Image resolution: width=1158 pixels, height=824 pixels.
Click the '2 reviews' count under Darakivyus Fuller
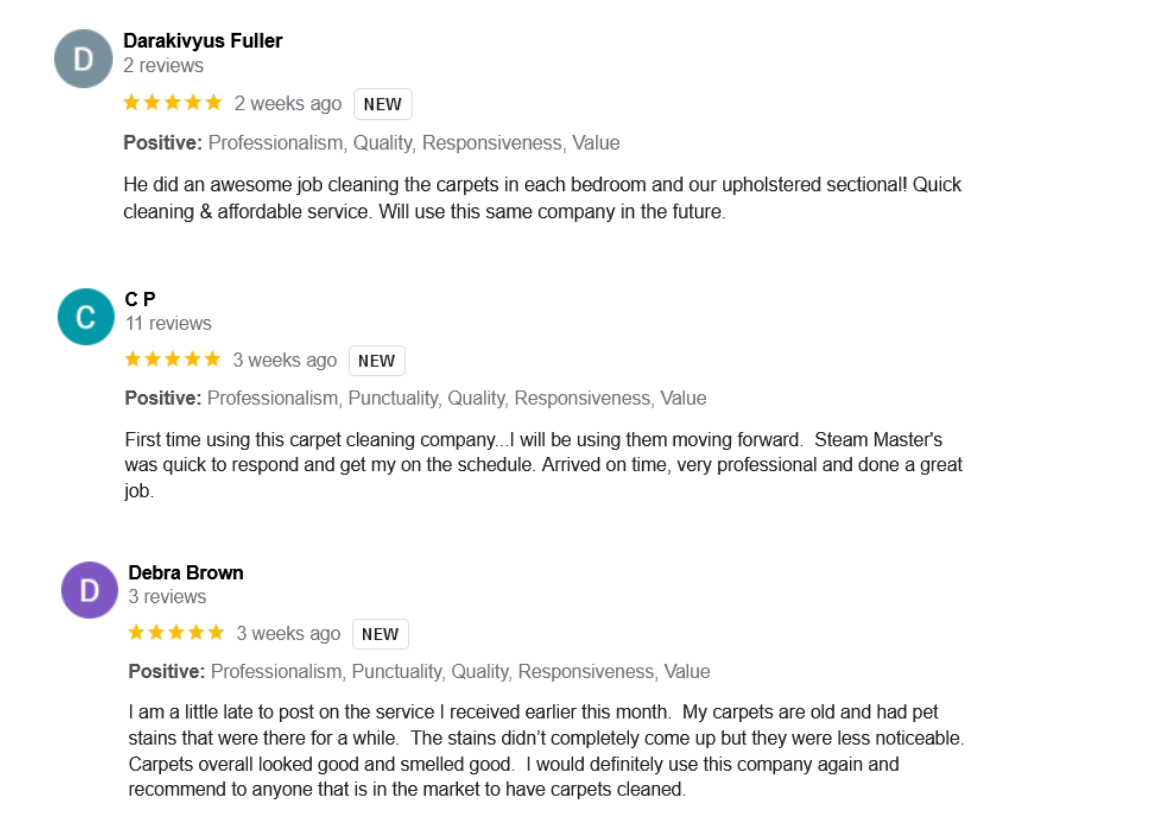coord(163,66)
